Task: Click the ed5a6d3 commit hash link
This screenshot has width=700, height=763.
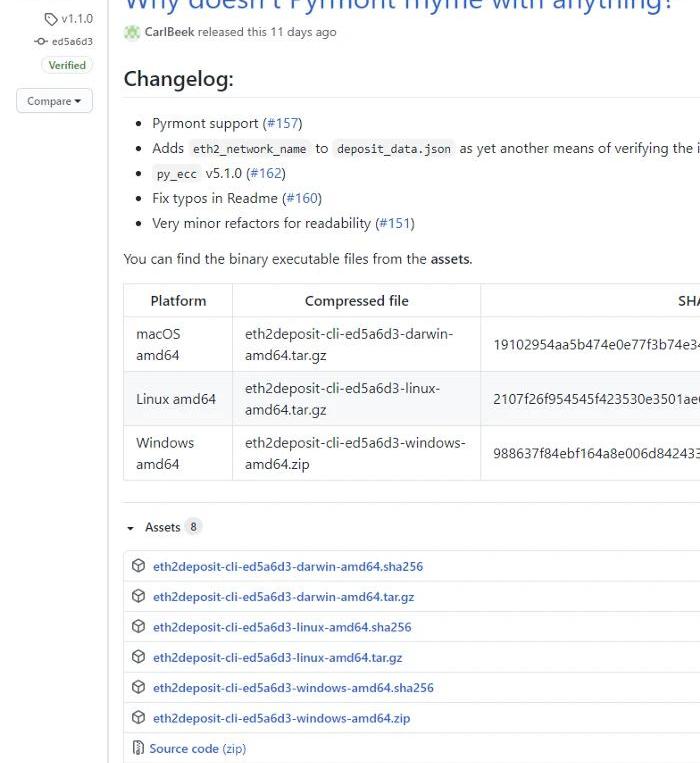Action: point(72,42)
